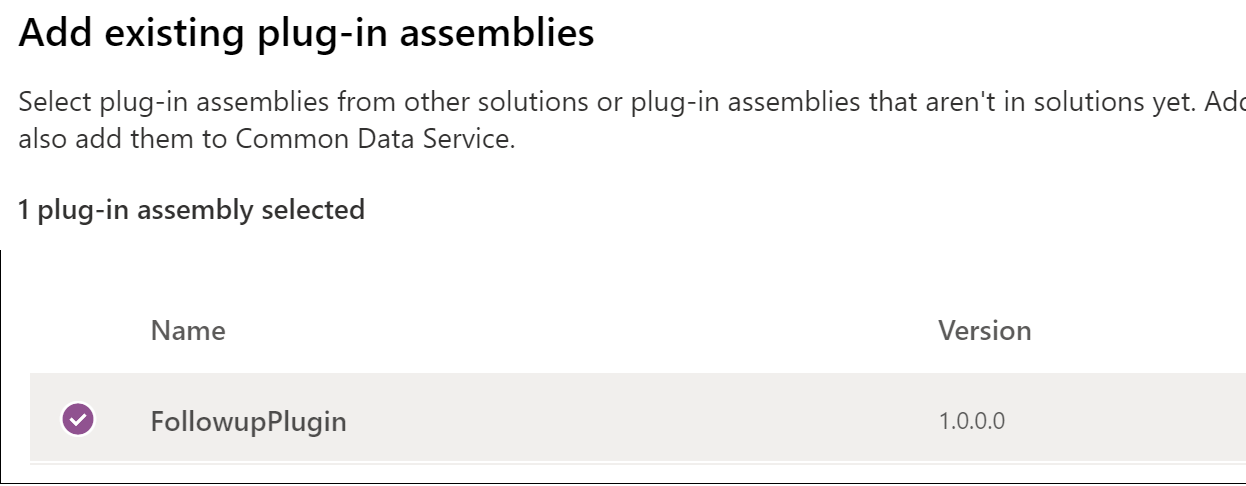Screen dimensions: 1246x486
Task: Click the 1.0.0.0 version cell
Action: coord(971,421)
